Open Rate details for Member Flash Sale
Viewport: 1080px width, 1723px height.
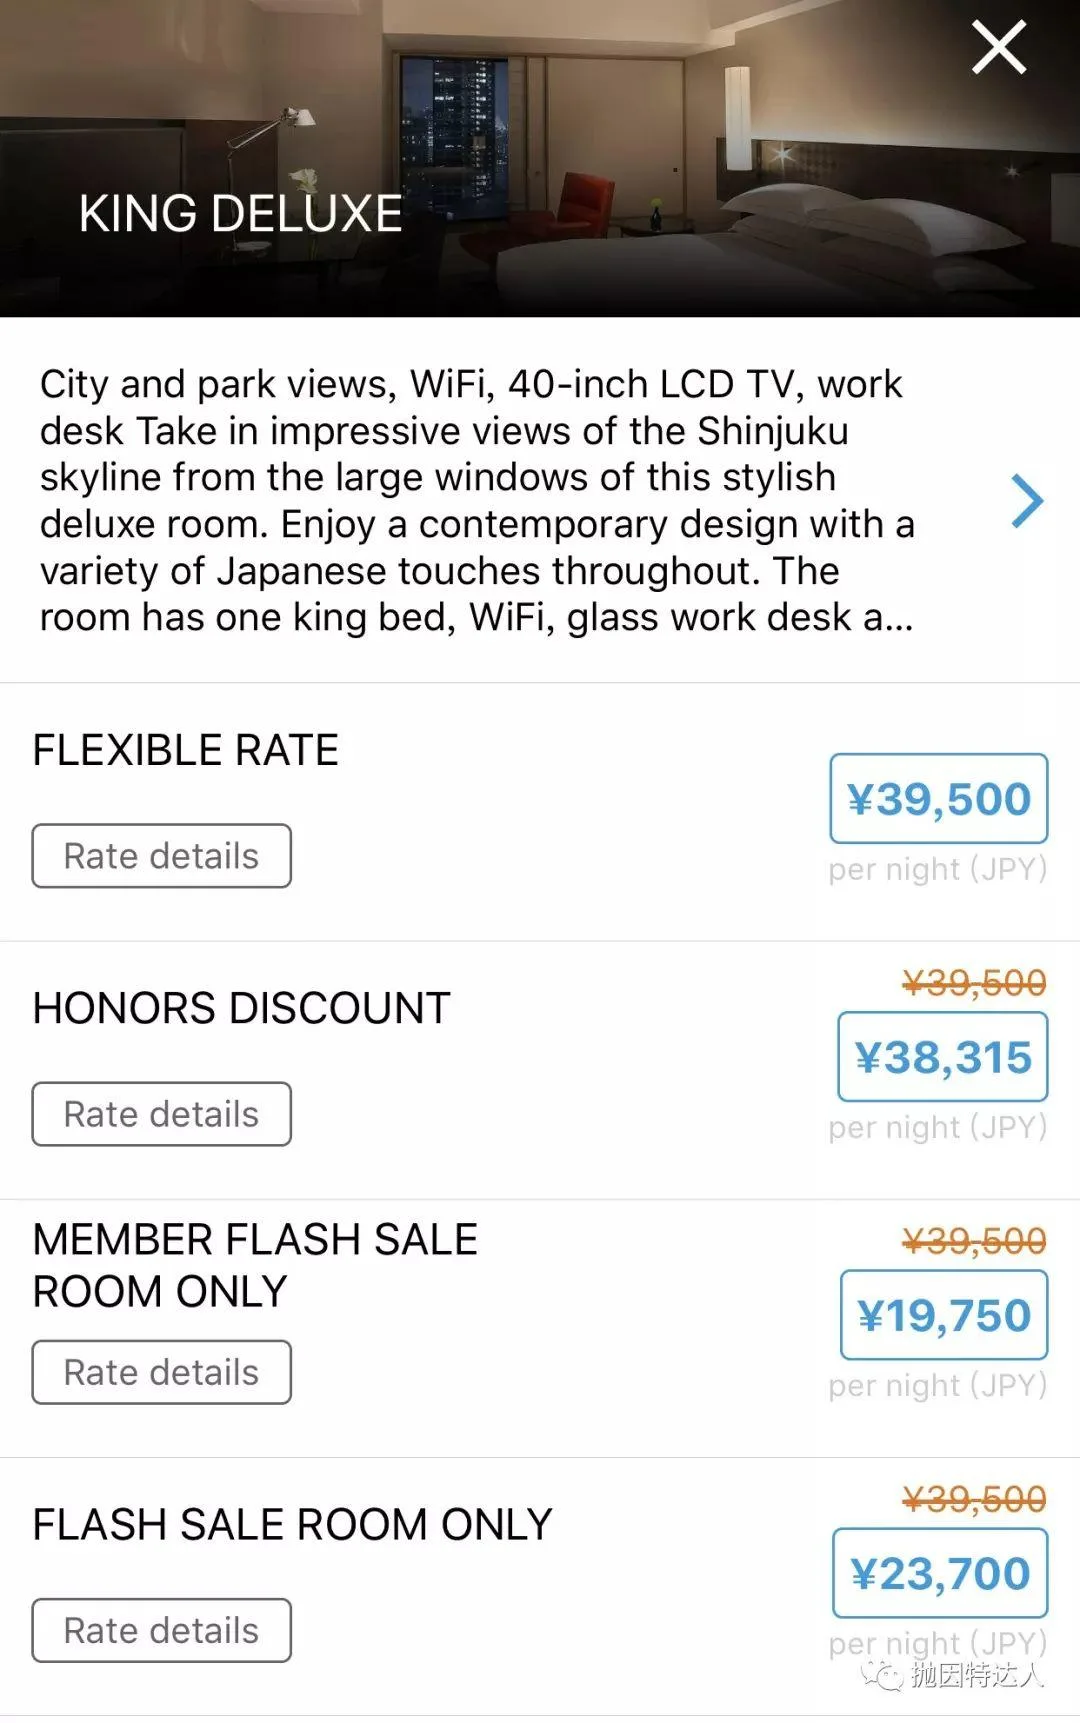pos(161,1372)
